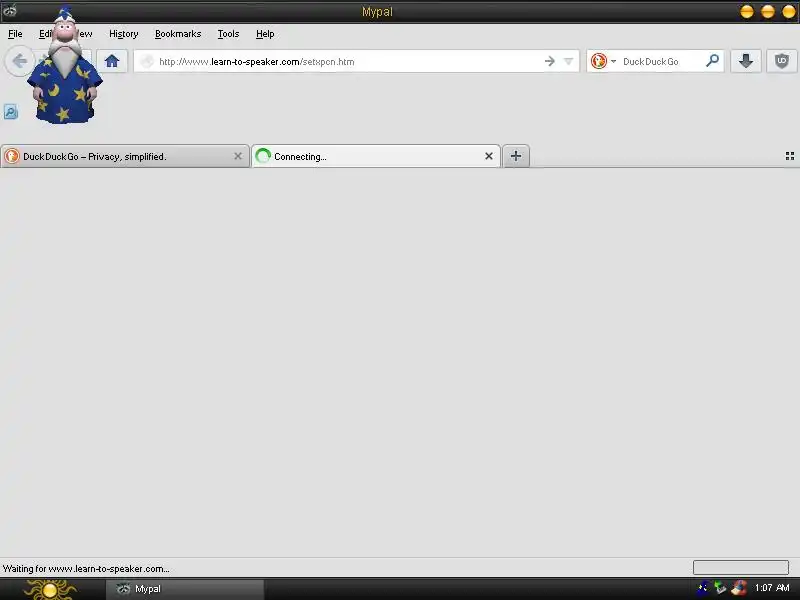Open the Bookmarks menu

coord(178,34)
